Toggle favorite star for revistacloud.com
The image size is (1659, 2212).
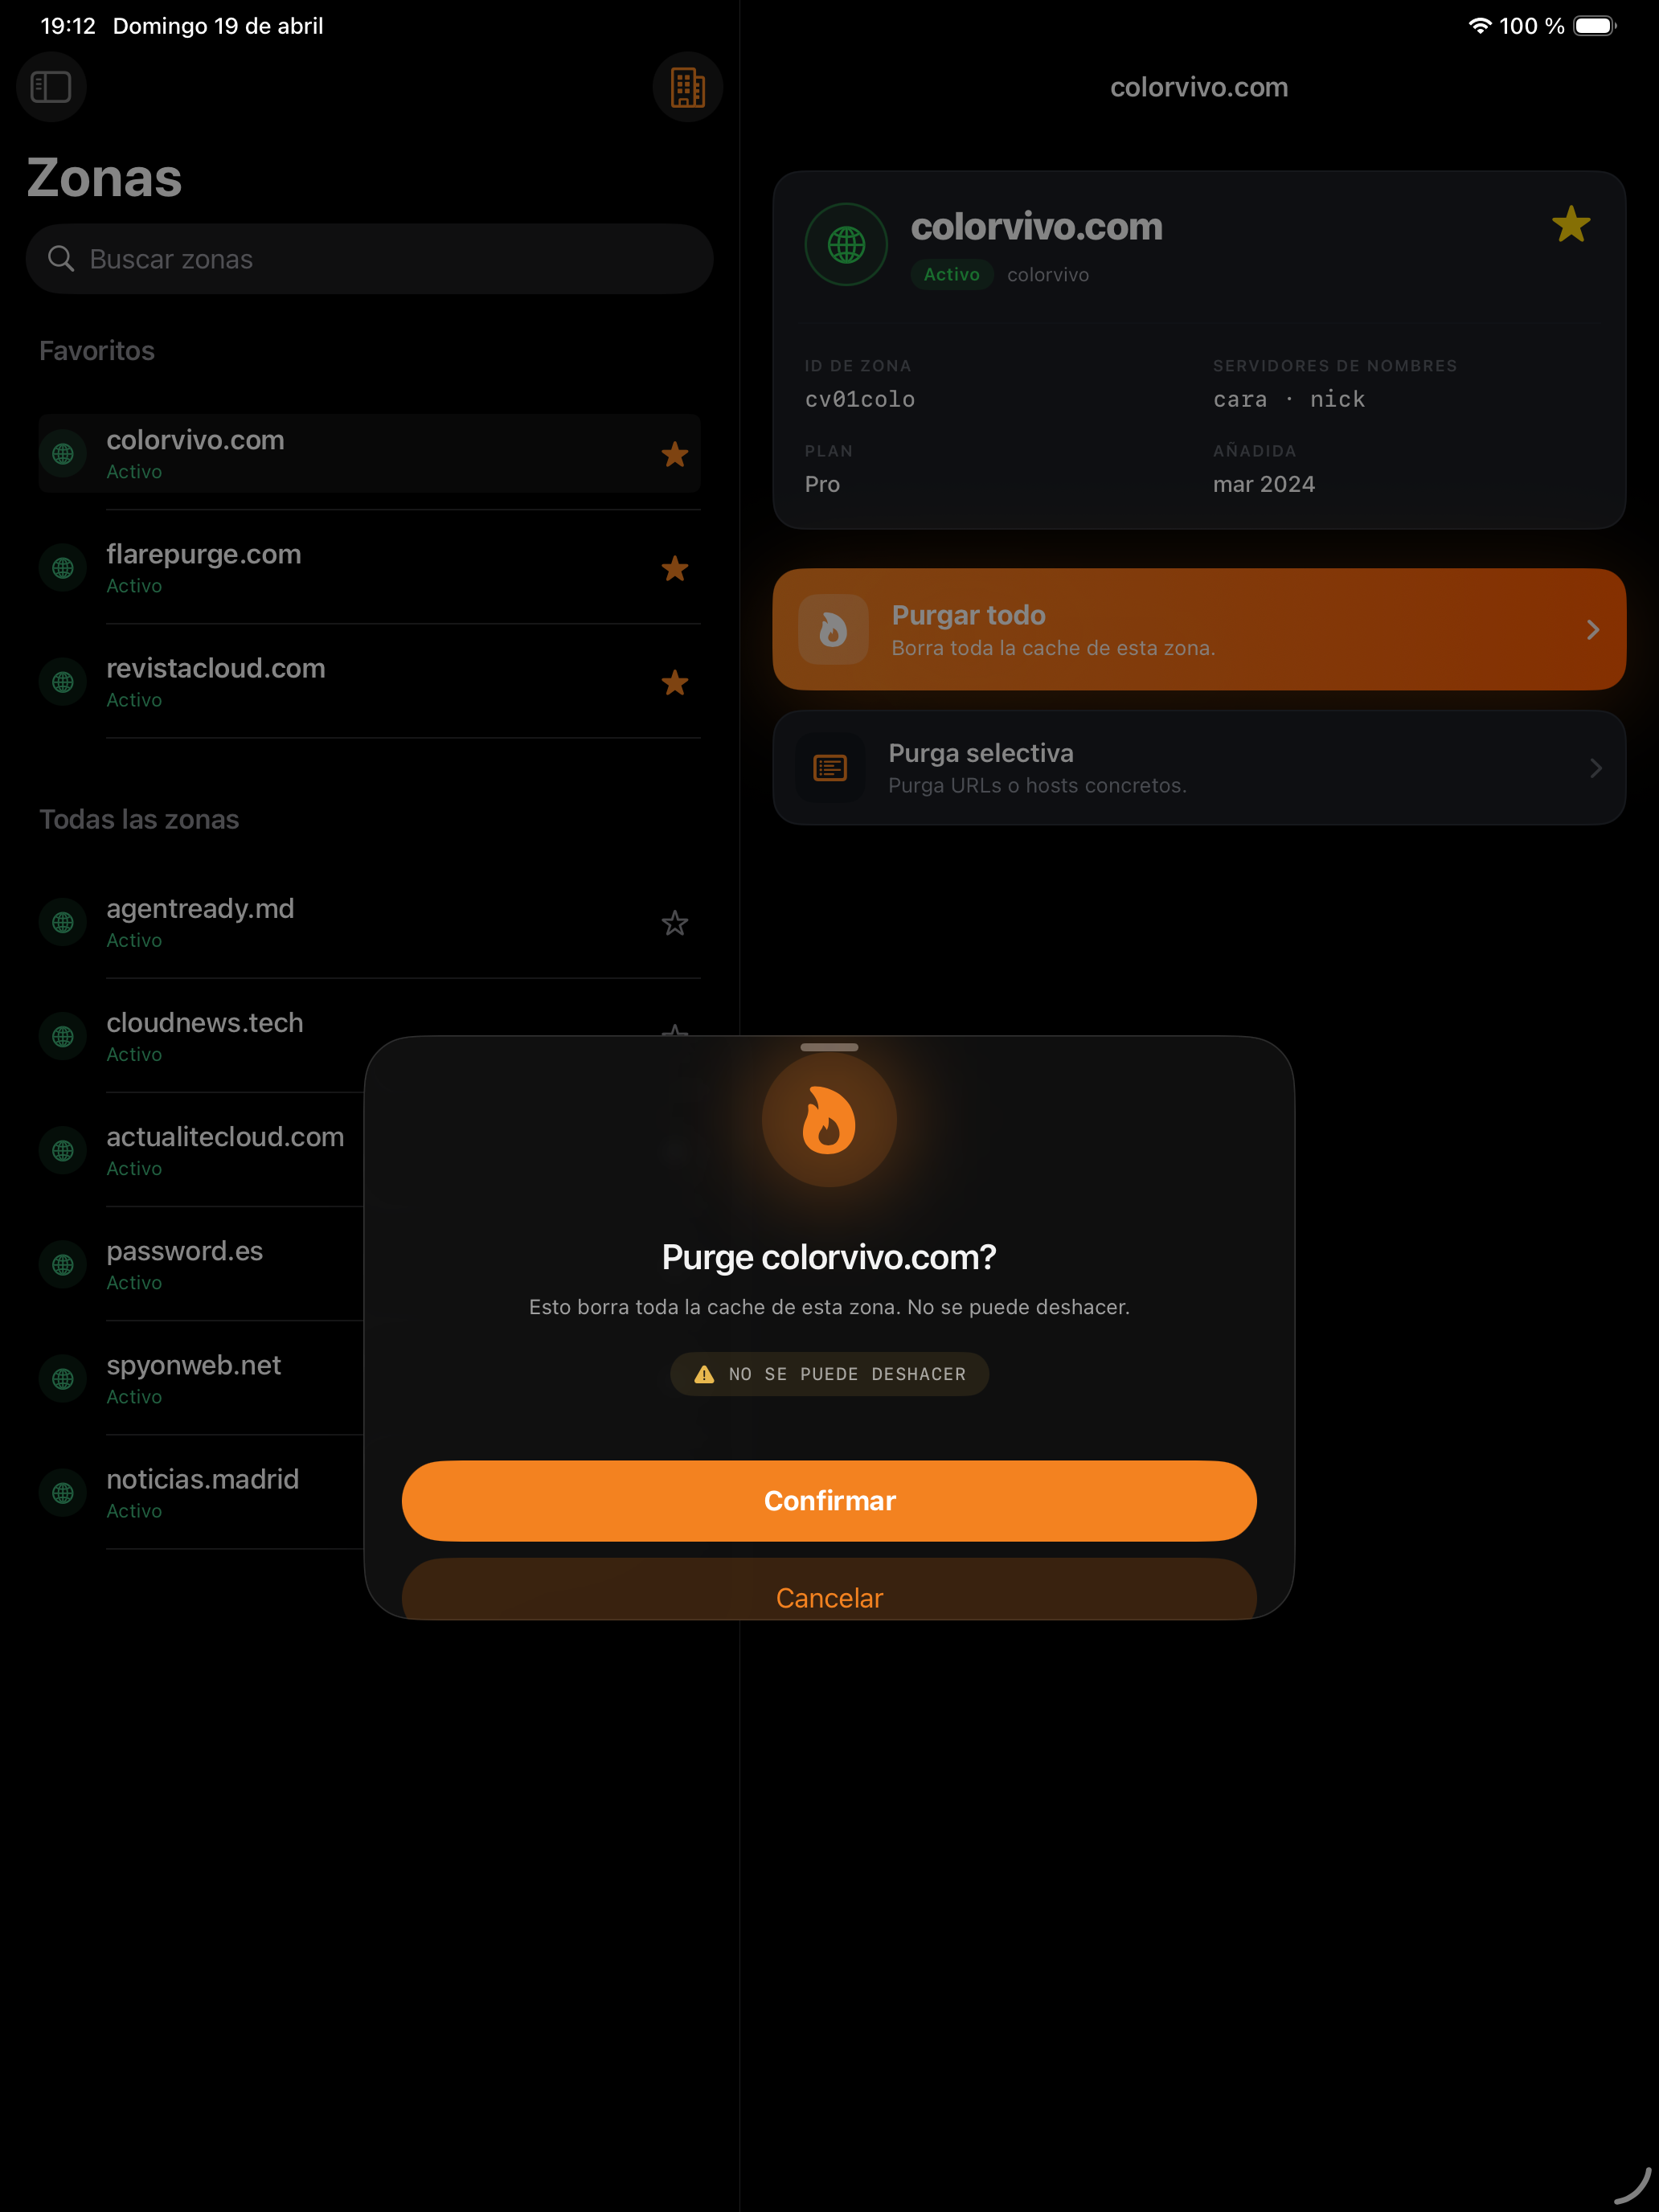tap(675, 683)
